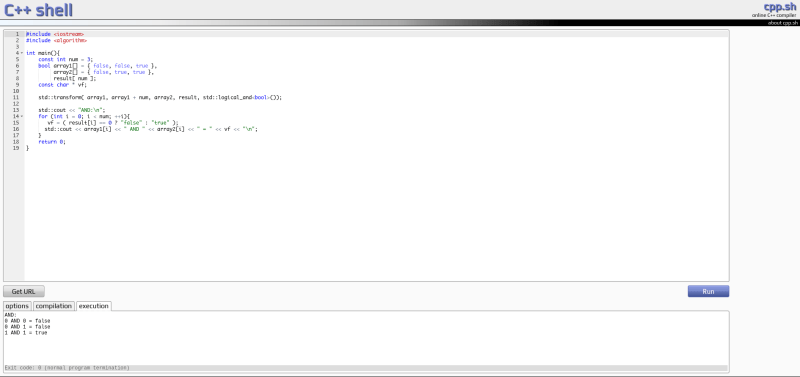Click the "AND:" output header line
This screenshot has width=800, height=377.
click(x=10, y=315)
